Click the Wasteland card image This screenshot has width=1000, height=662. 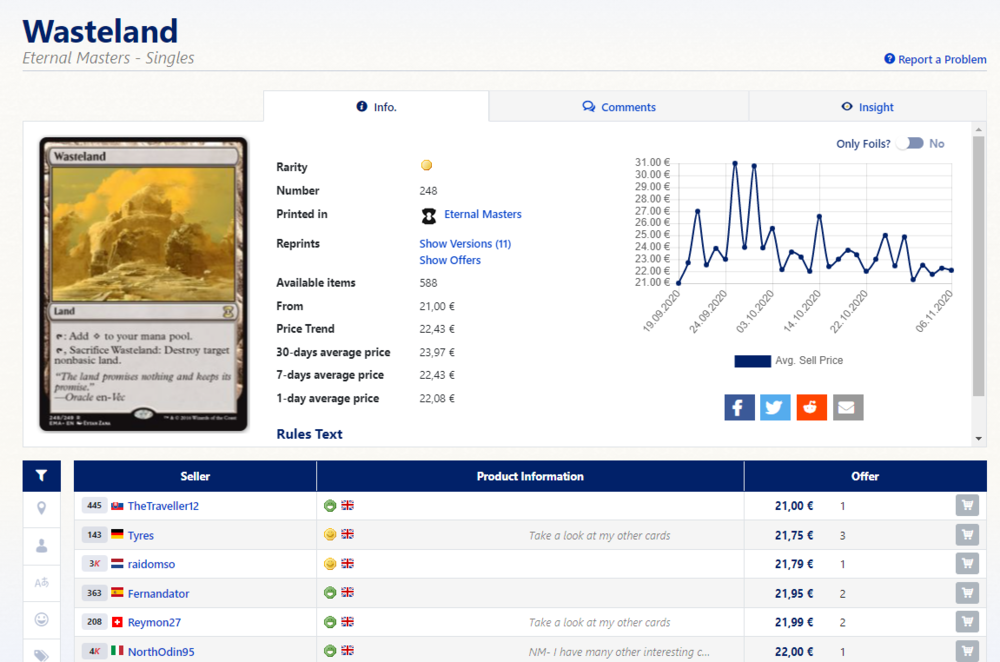[x=143, y=284]
